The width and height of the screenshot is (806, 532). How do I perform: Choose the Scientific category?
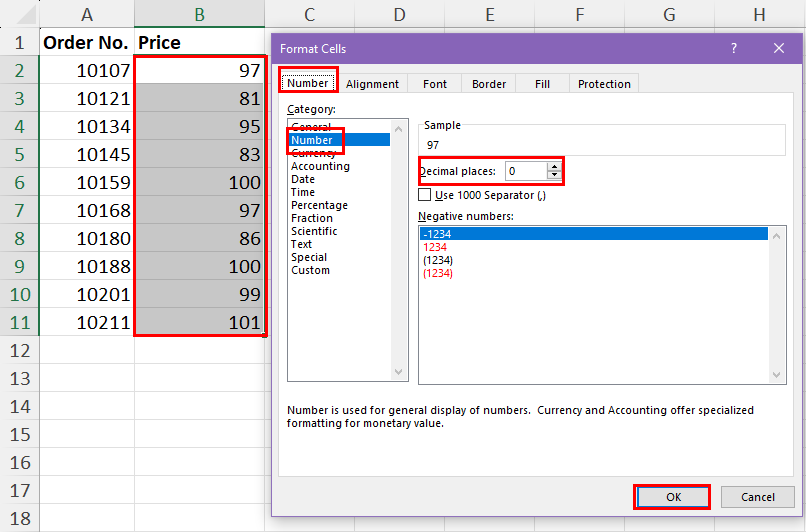click(x=339, y=231)
